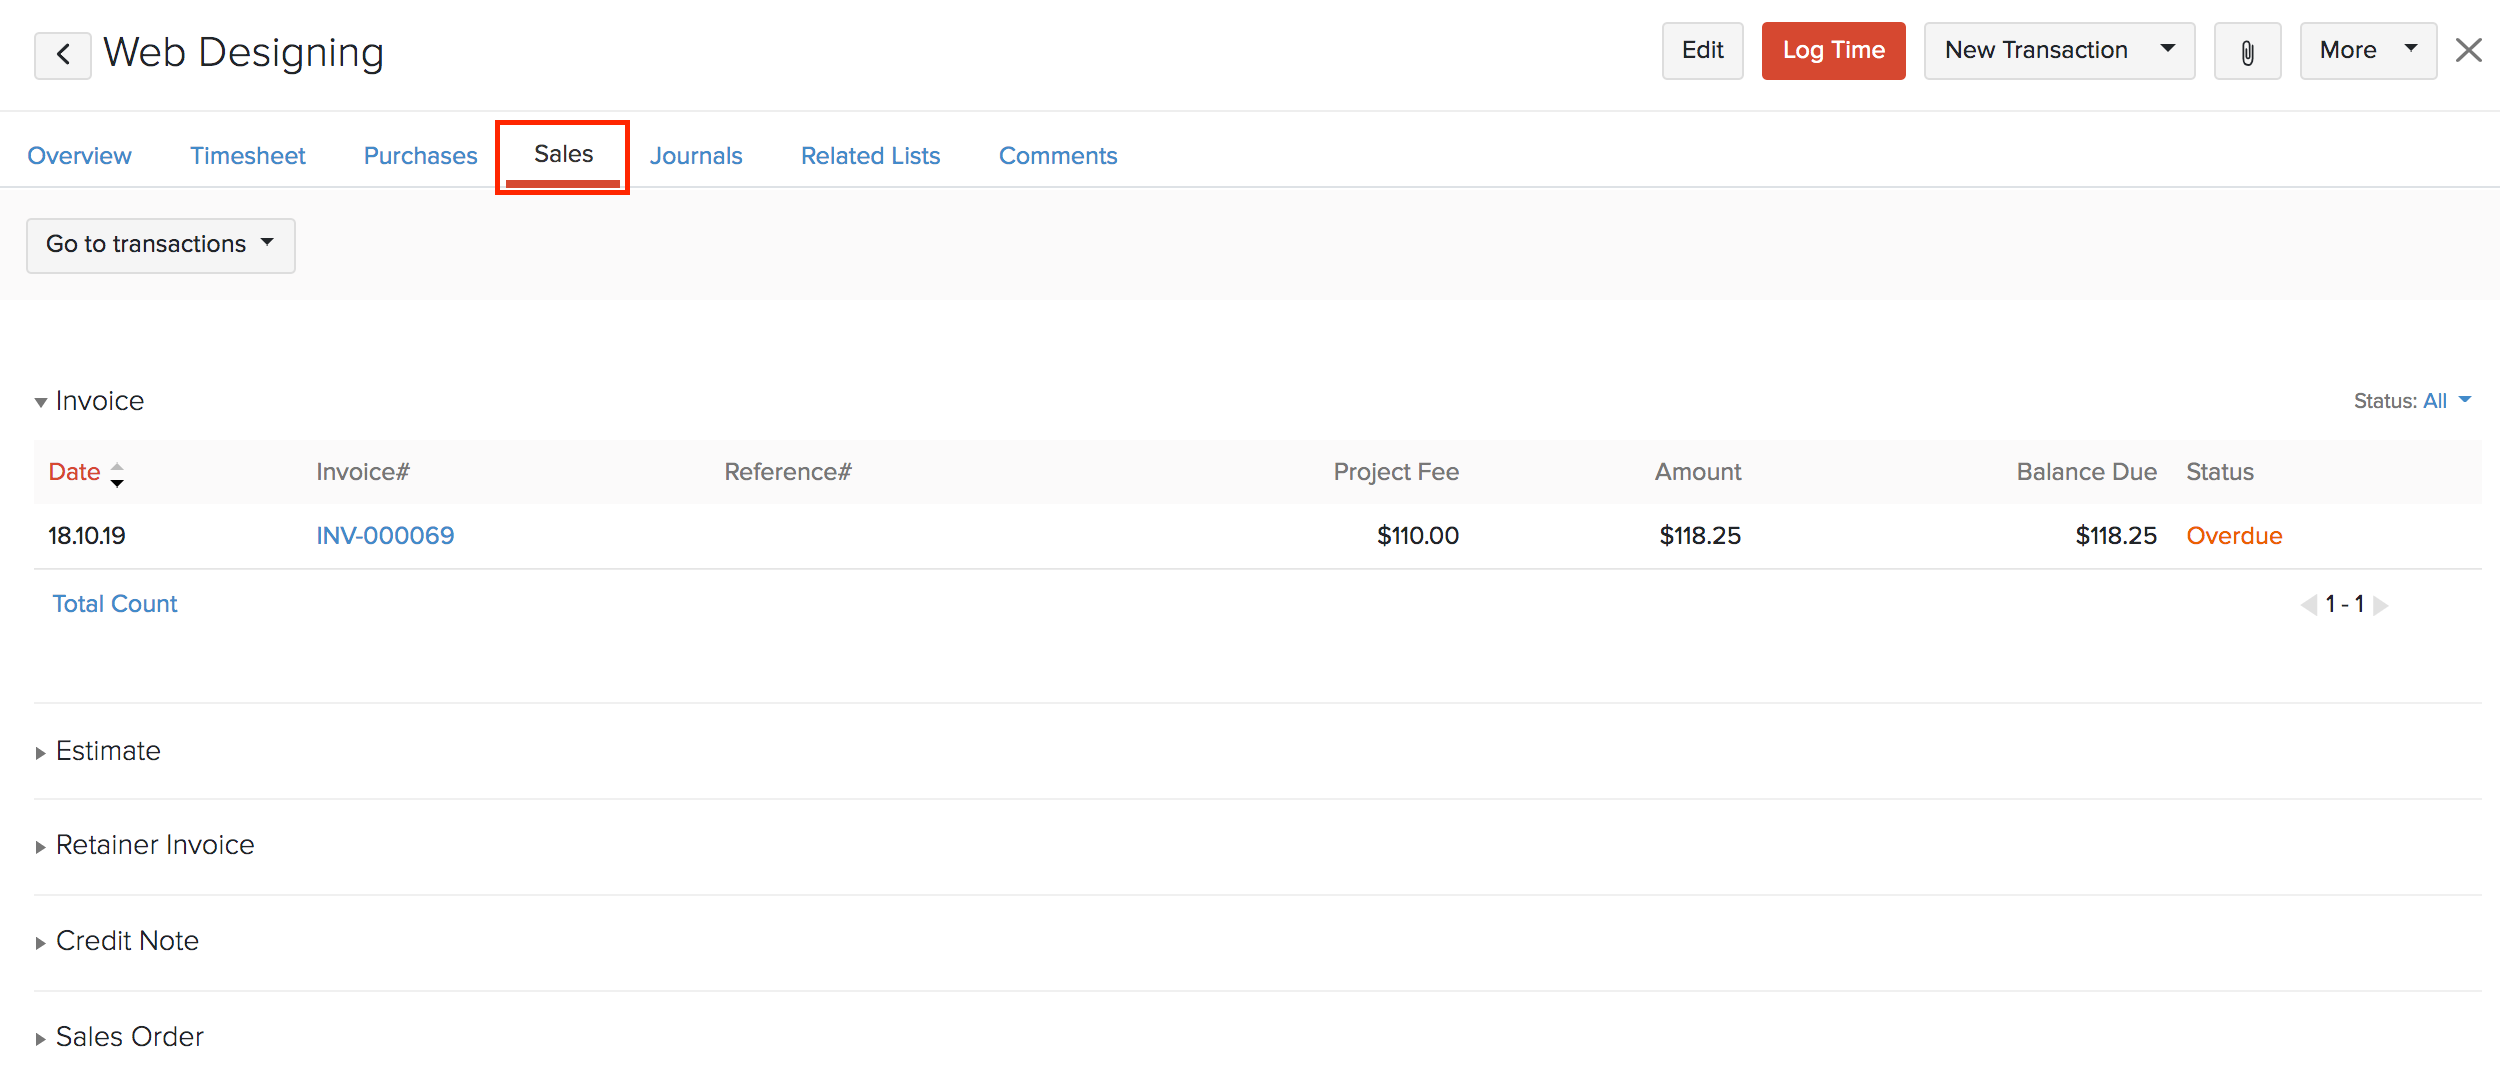Open Go to transactions dropdown
Image resolution: width=2500 pixels, height=1080 pixels.
coord(160,245)
